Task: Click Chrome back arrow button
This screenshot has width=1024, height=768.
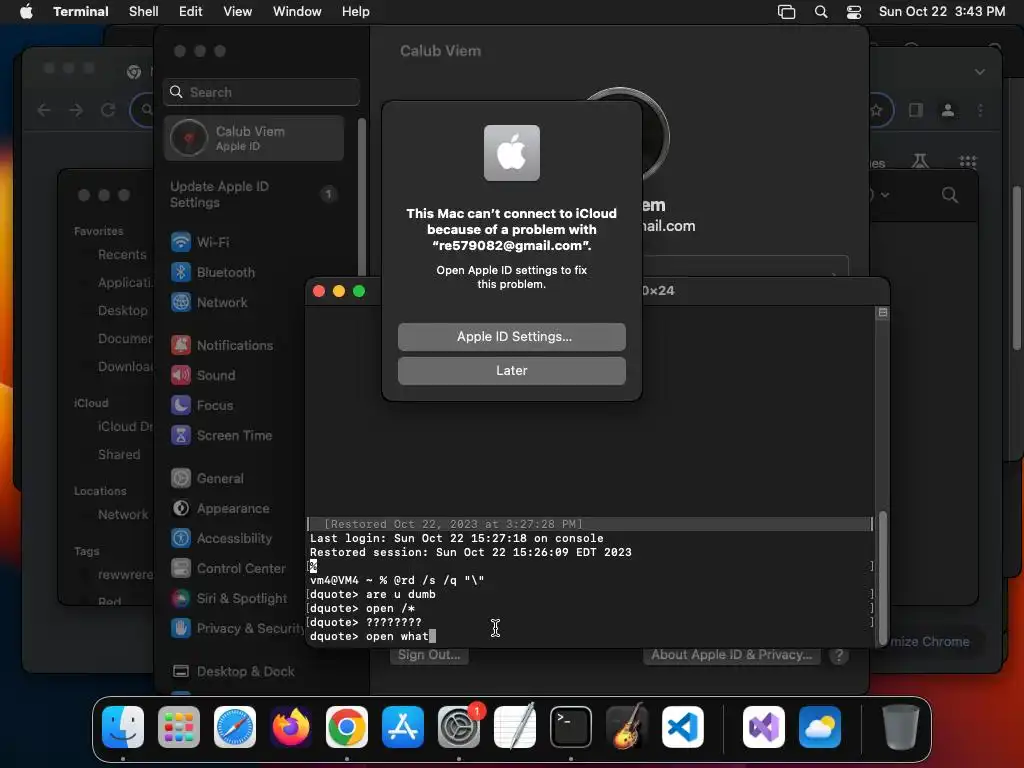Action: [44, 110]
